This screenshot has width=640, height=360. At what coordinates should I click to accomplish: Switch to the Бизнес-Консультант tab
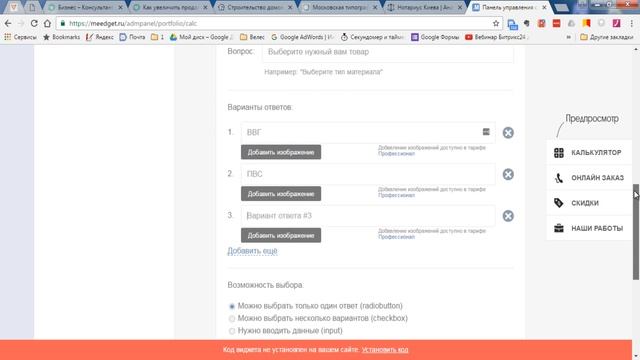pyautogui.click(x=85, y=7)
